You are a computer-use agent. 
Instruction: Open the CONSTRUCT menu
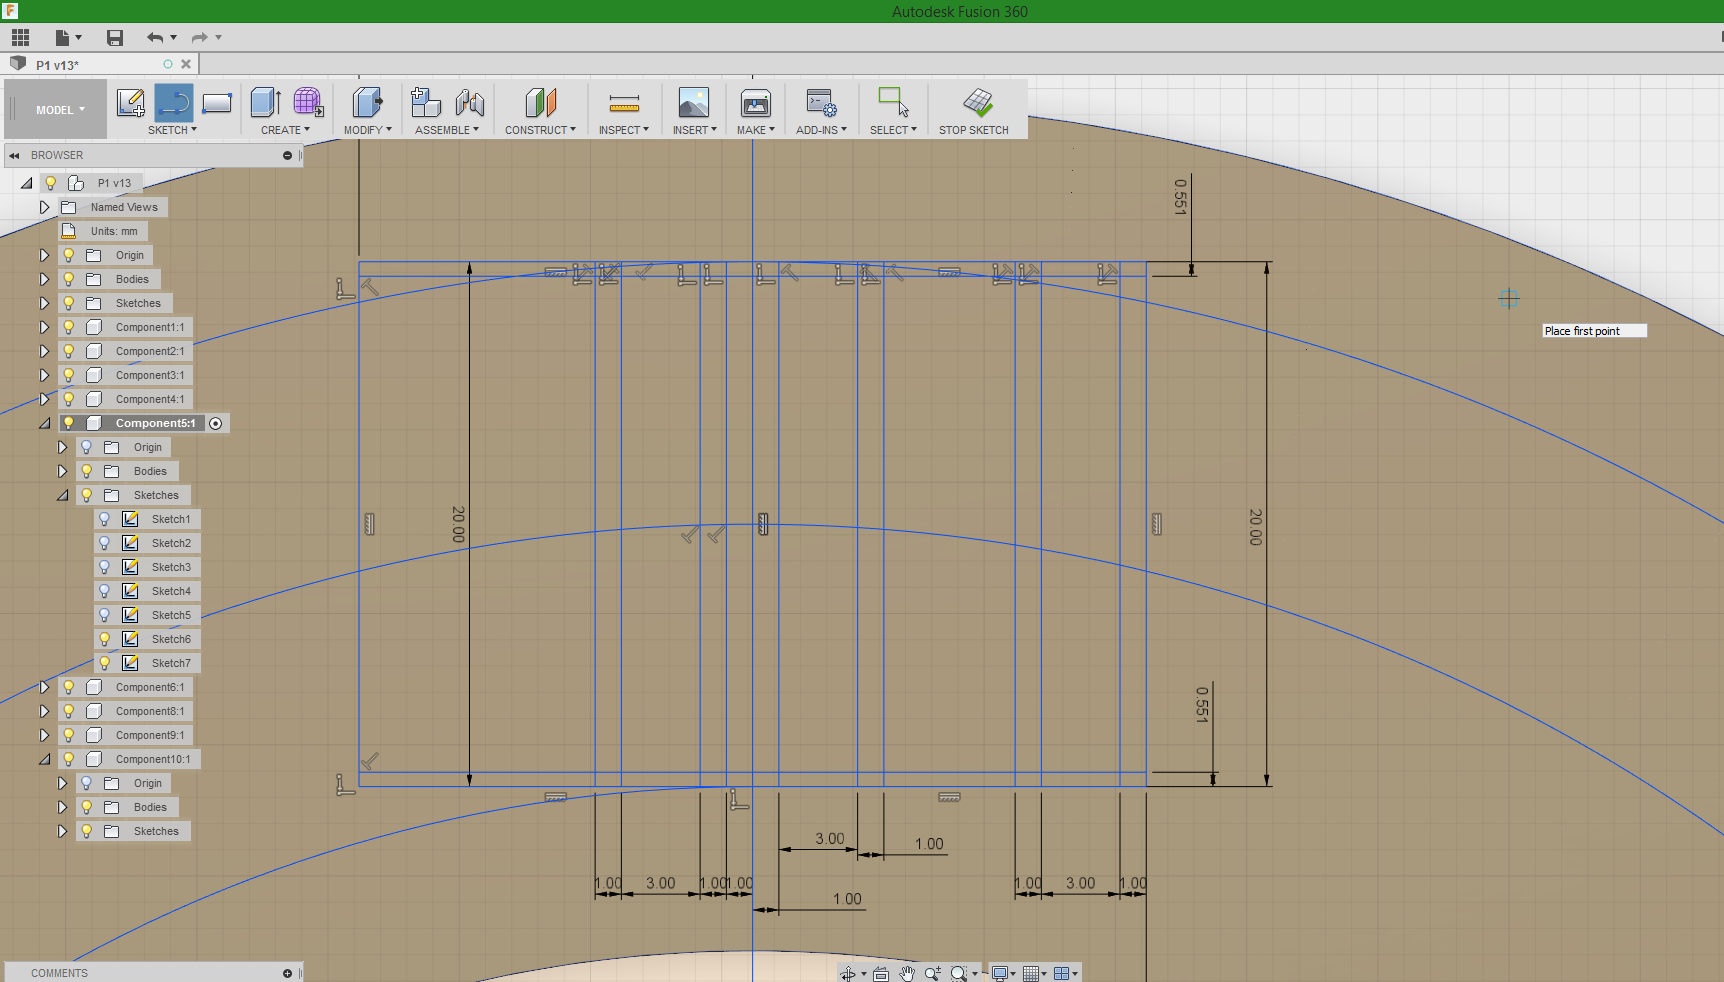click(540, 130)
